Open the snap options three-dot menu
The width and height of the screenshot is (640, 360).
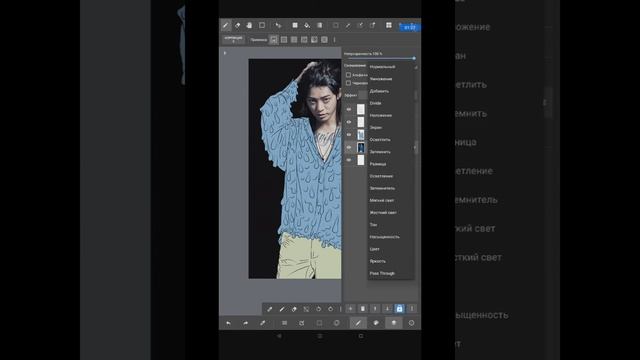334,40
